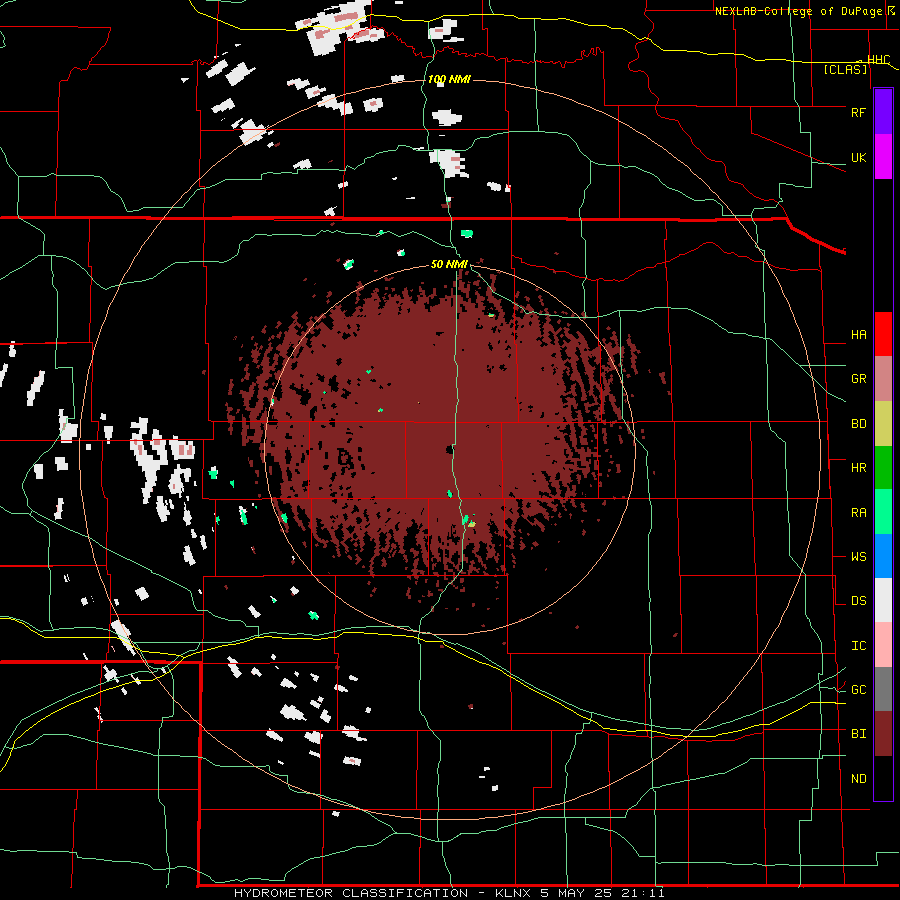Image resolution: width=900 pixels, height=900 pixels.
Task: Click the white DS dry snow swatch
Action: point(883,600)
